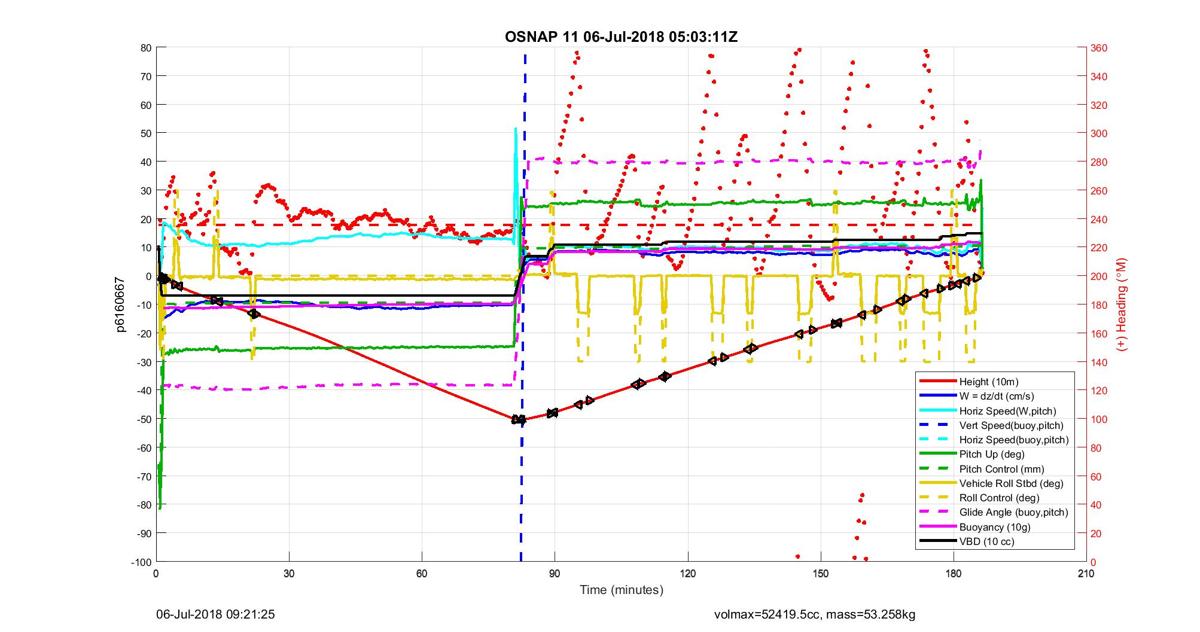Click left axis tick label "80"
This screenshot has width=1200, height=632.
click(145, 48)
